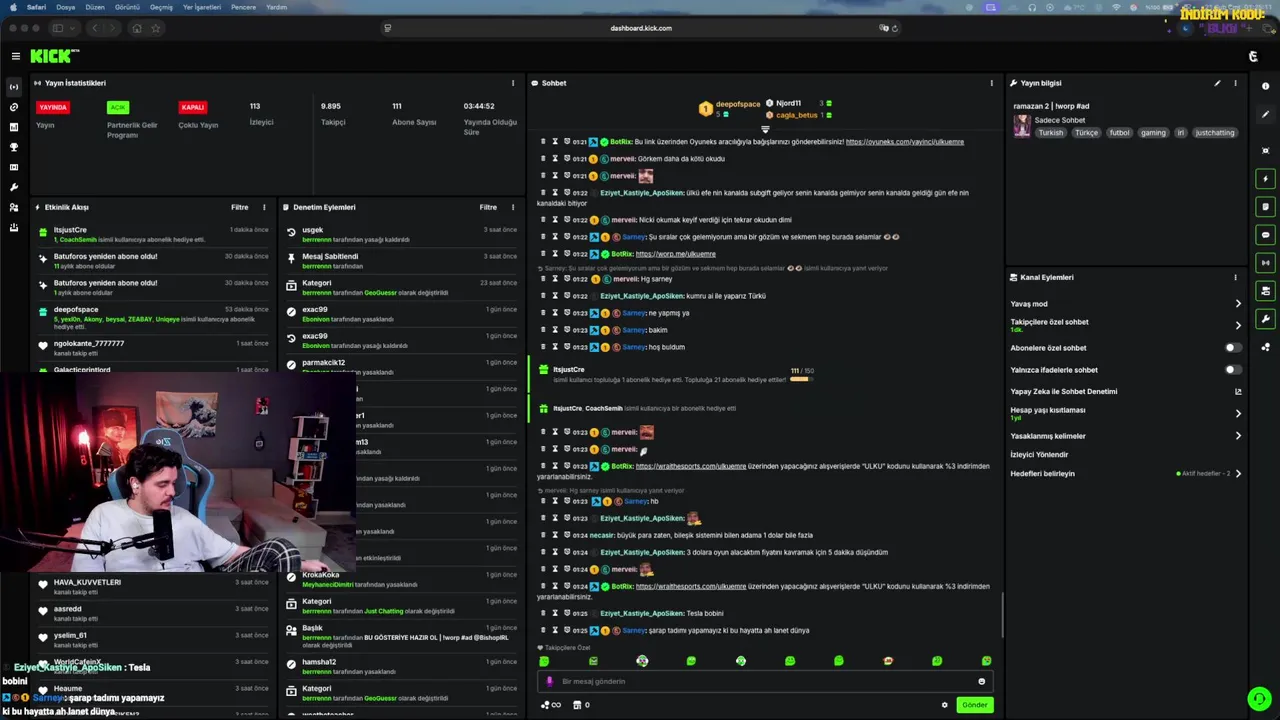Click the pencil icon in right sidebar
1280x720 pixels.
(x=1266, y=115)
